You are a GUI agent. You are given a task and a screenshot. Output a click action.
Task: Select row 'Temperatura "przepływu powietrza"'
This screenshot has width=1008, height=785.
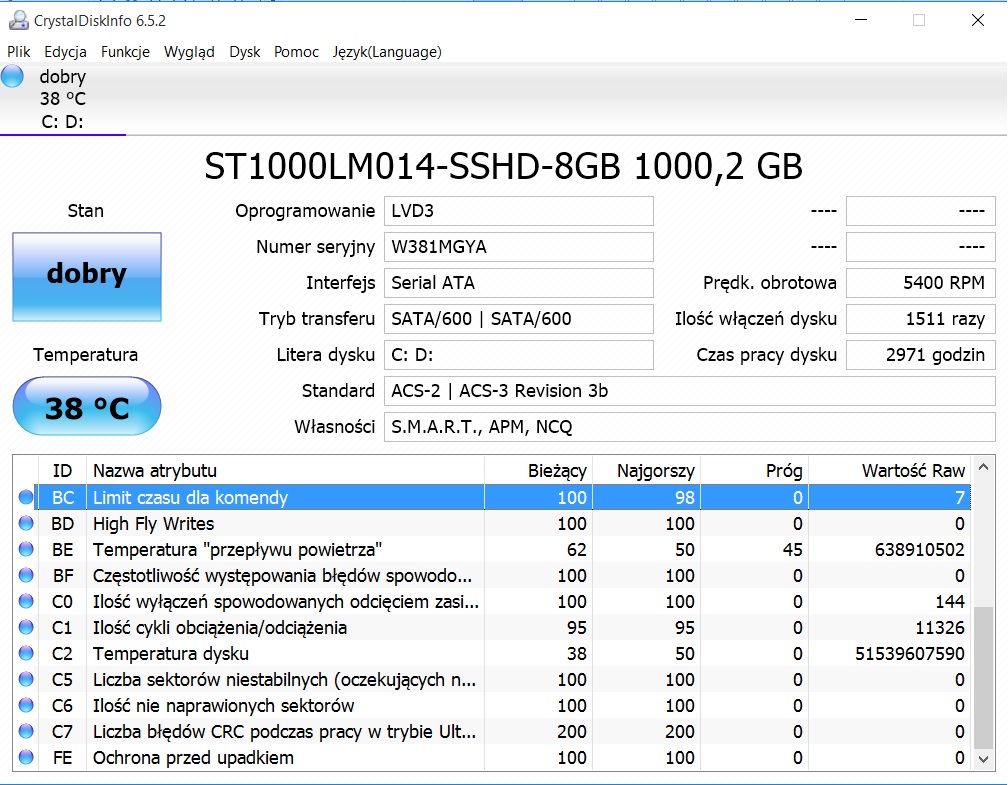tap(492, 549)
